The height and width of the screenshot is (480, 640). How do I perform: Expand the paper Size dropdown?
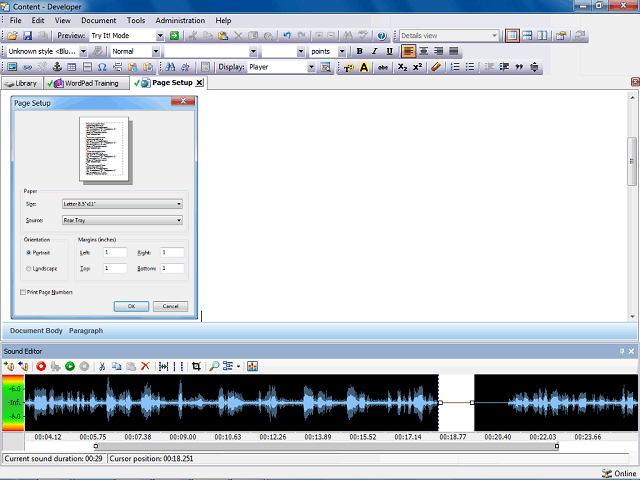179,204
